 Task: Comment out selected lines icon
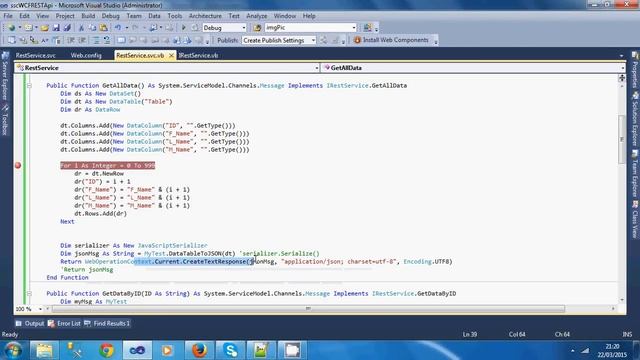[96, 40]
